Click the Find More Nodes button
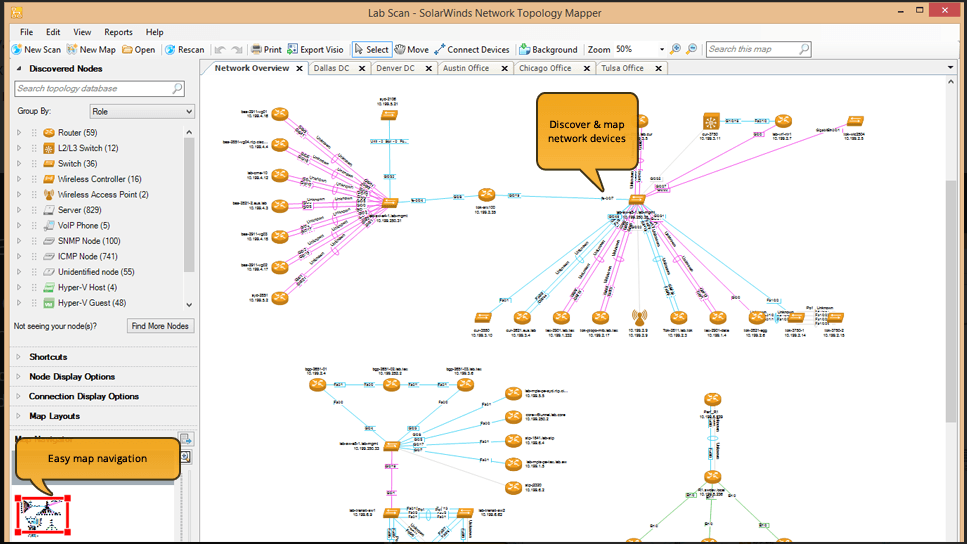Screen dimensions: 967x544 coord(160,326)
